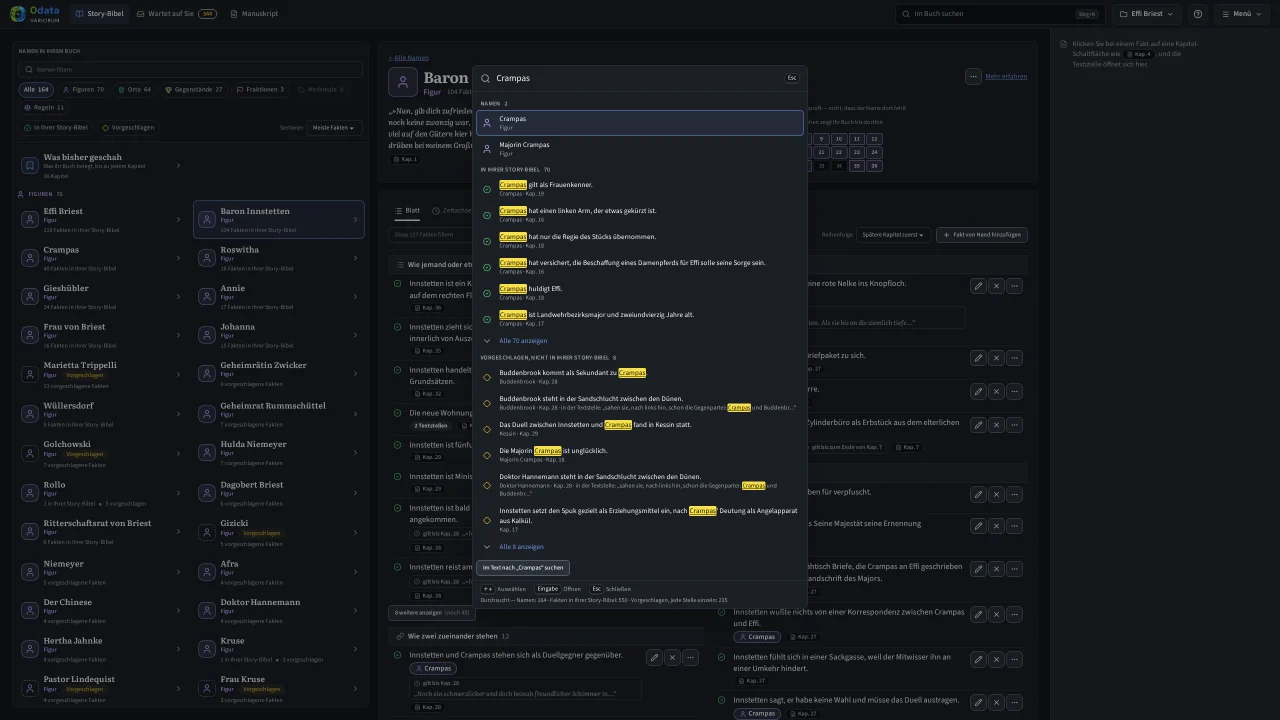Click the three-dot button beside Mehr erfahren

pyautogui.click(x=972, y=76)
